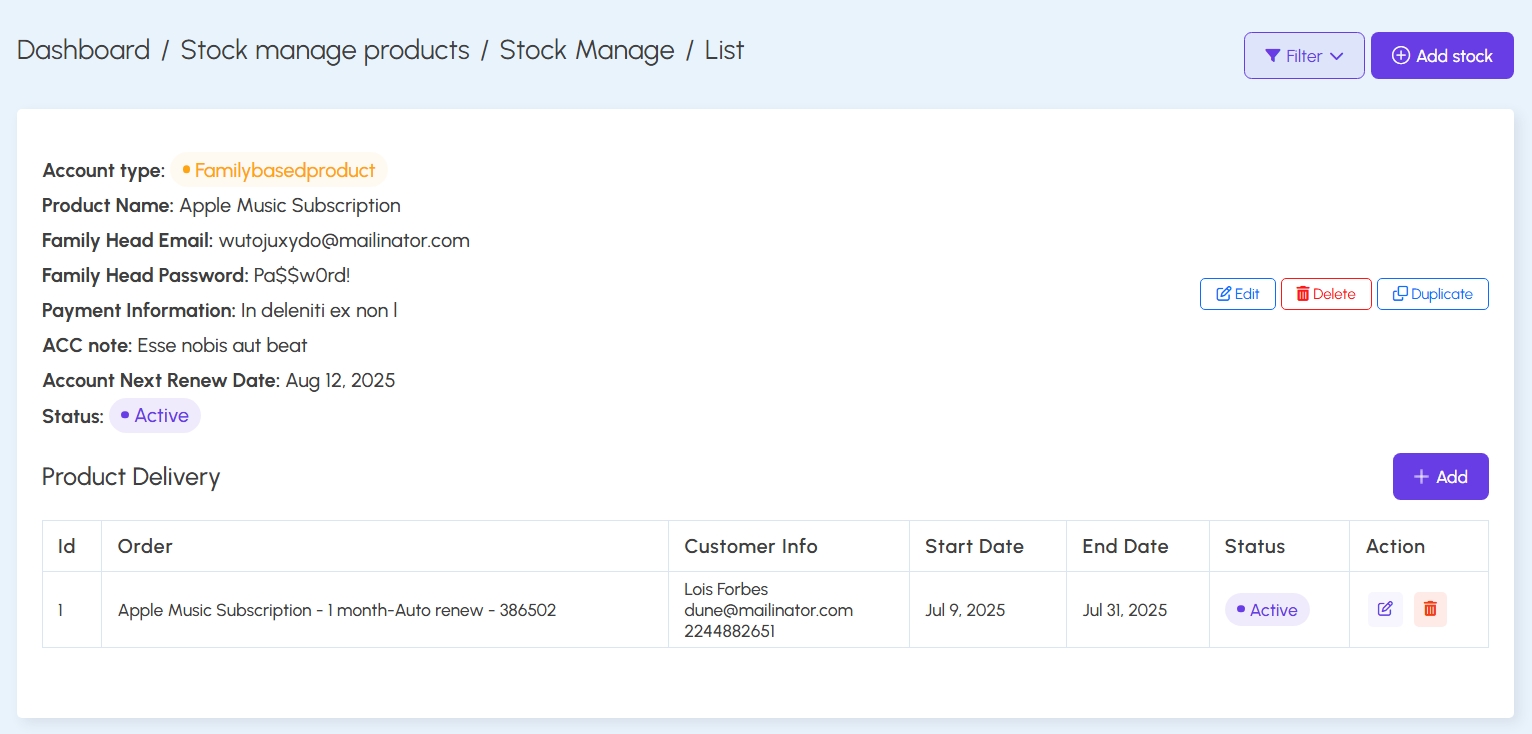Click the Stock Manage breadcrumb

pos(587,50)
